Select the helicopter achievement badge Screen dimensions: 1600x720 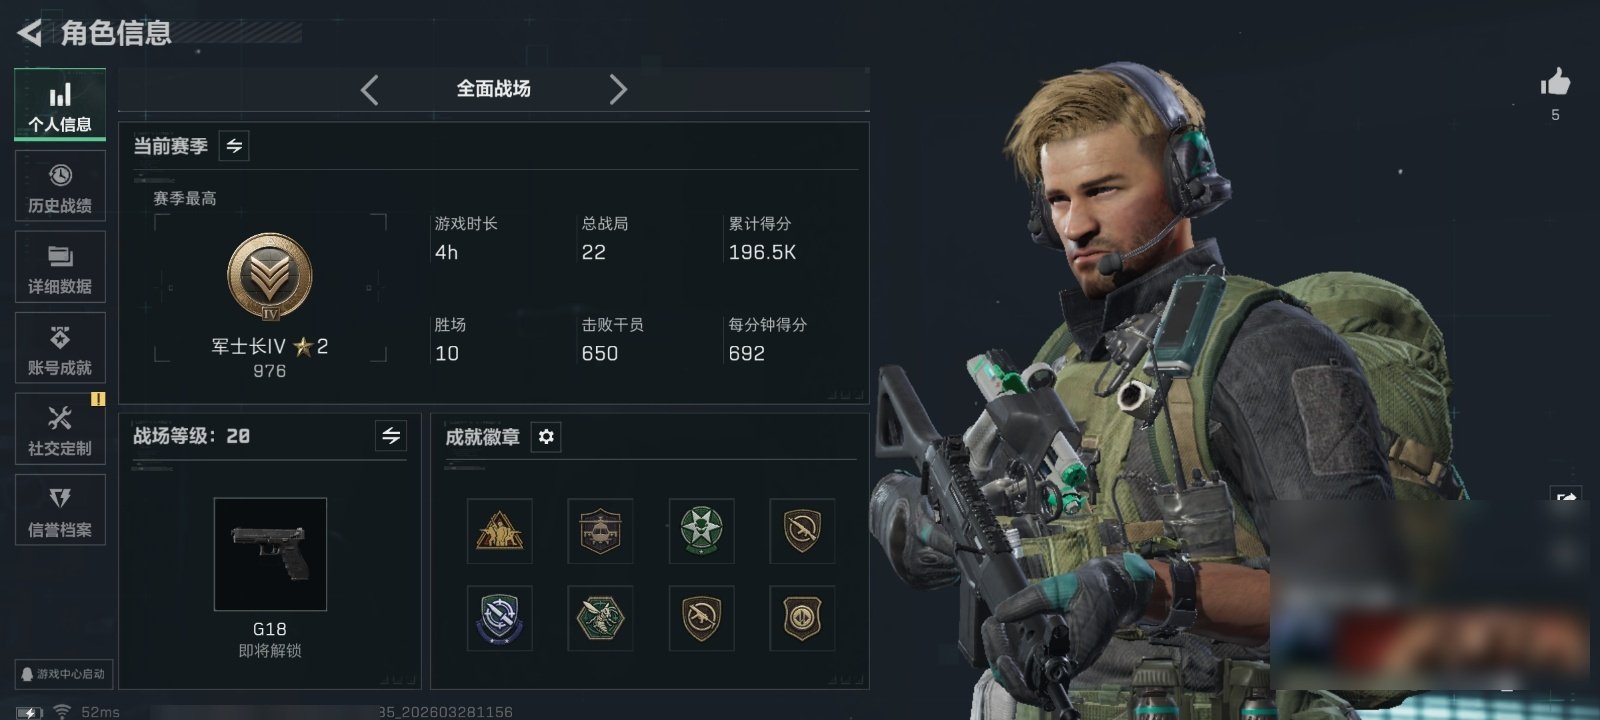(600, 531)
